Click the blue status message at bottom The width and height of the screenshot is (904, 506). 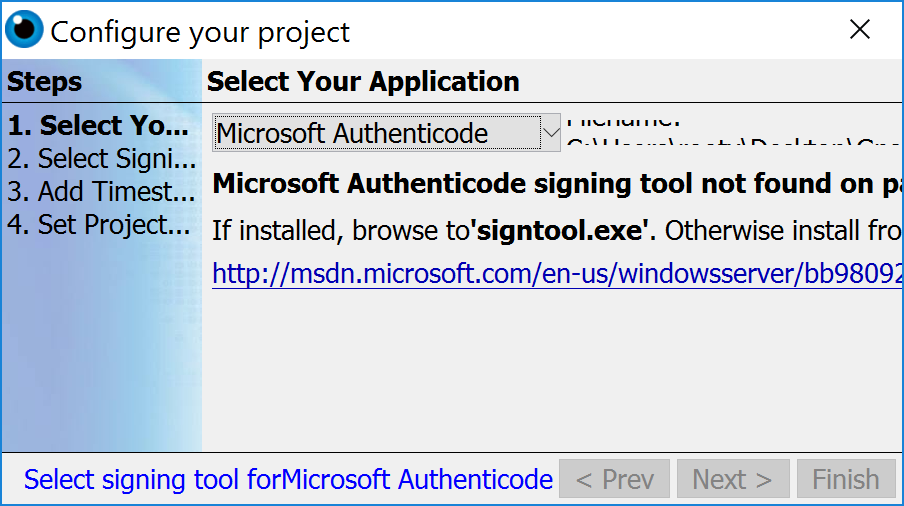pos(288,479)
